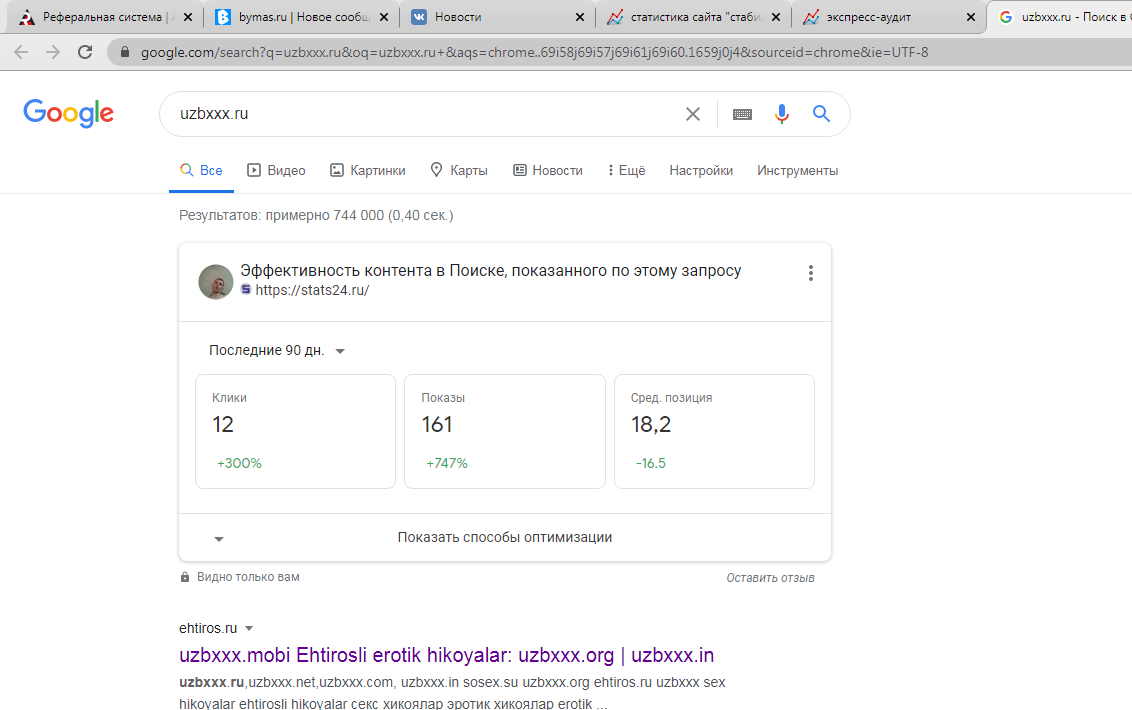Click the blue magnifier search button
This screenshot has width=1132, height=710.
click(821, 114)
